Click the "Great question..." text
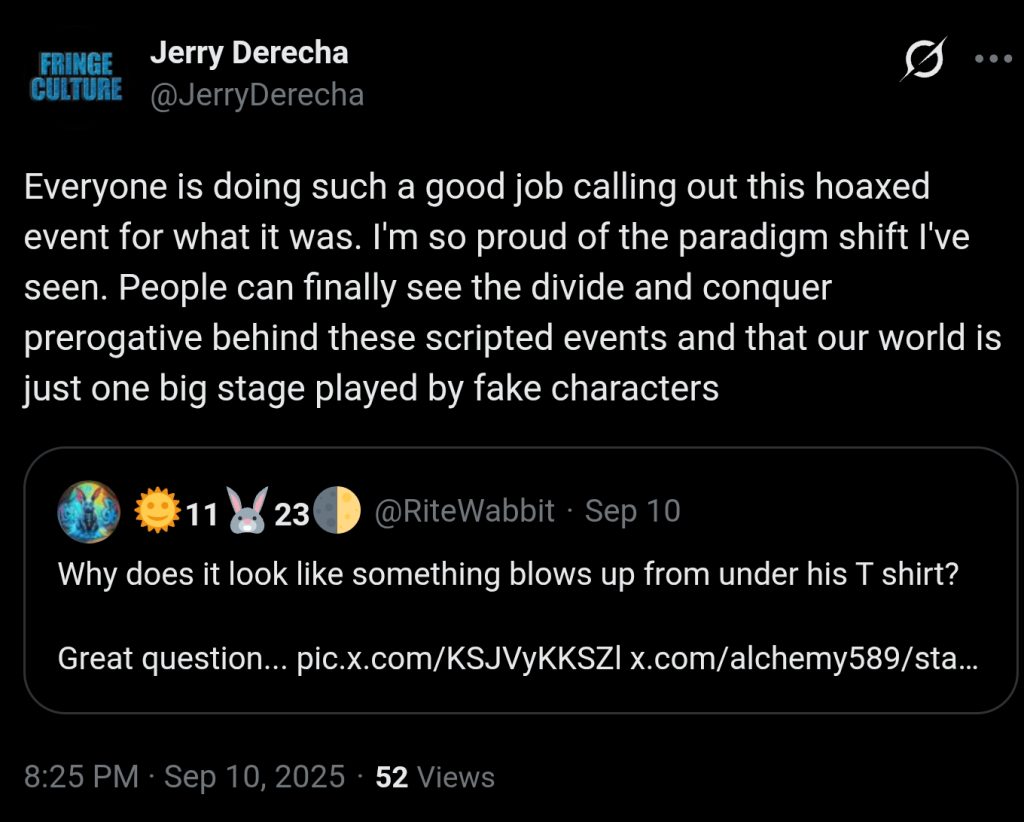1024x822 pixels. coord(172,659)
